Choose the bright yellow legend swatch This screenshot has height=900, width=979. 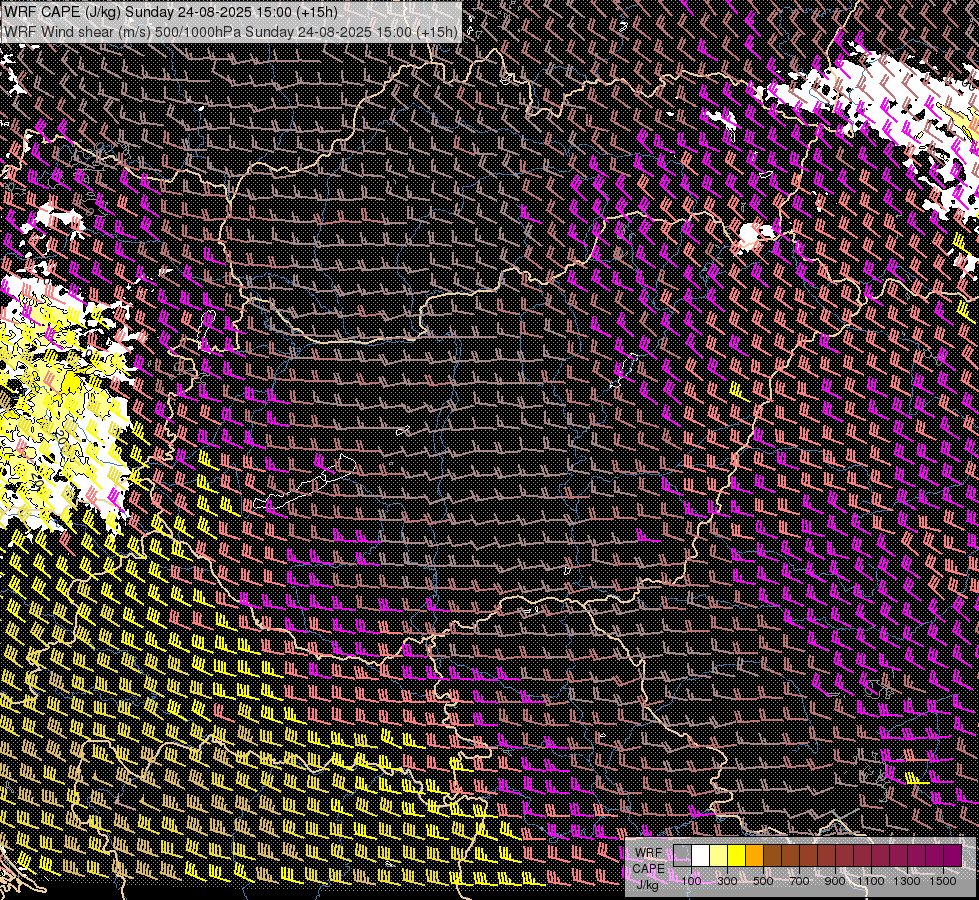coord(737,856)
